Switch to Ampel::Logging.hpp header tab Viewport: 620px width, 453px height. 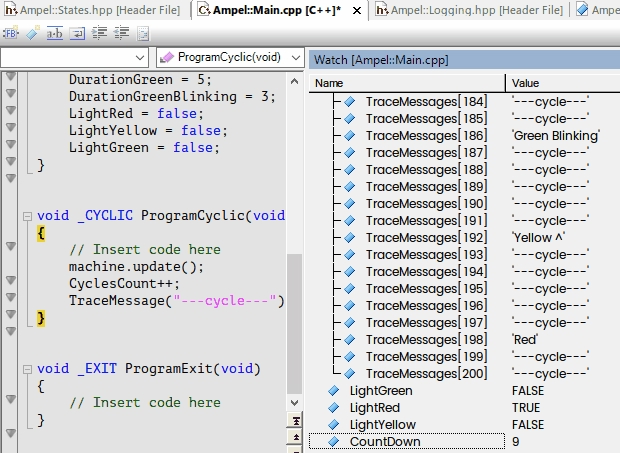(x=469, y=10)
